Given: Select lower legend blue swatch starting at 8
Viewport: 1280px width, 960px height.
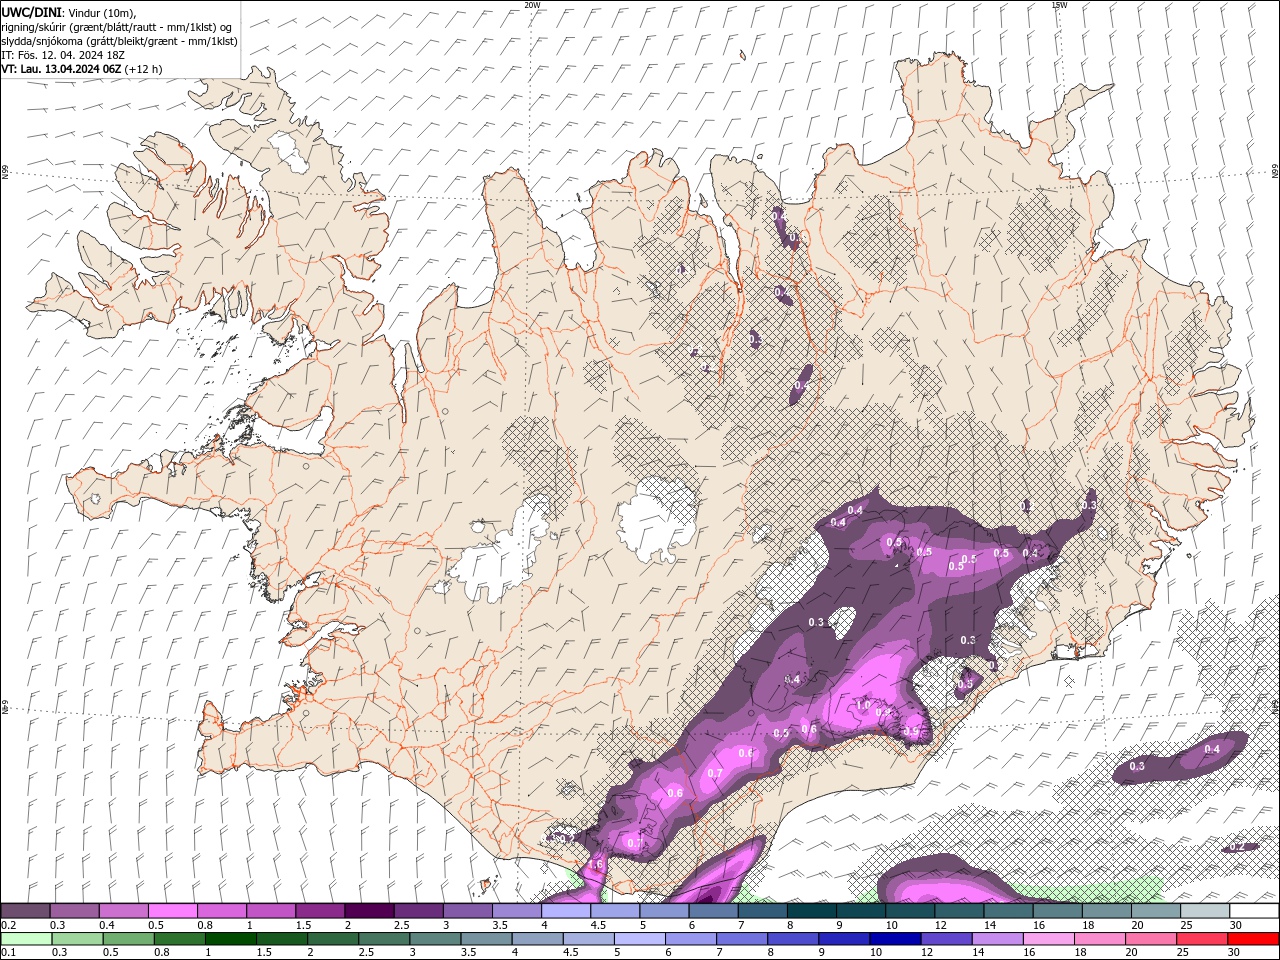Looking at the screenshot, I should tap(793, 939).
